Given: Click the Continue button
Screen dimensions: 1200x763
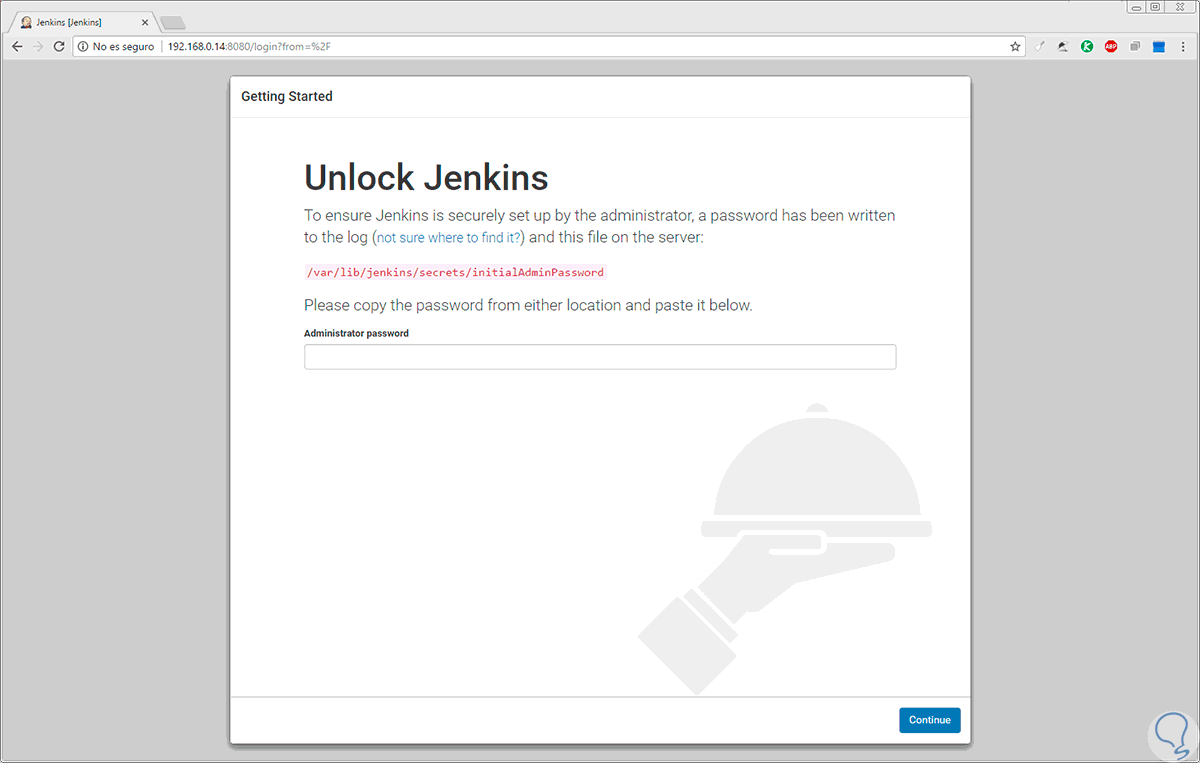Looking at the screenshot, I should coord(930,720).
